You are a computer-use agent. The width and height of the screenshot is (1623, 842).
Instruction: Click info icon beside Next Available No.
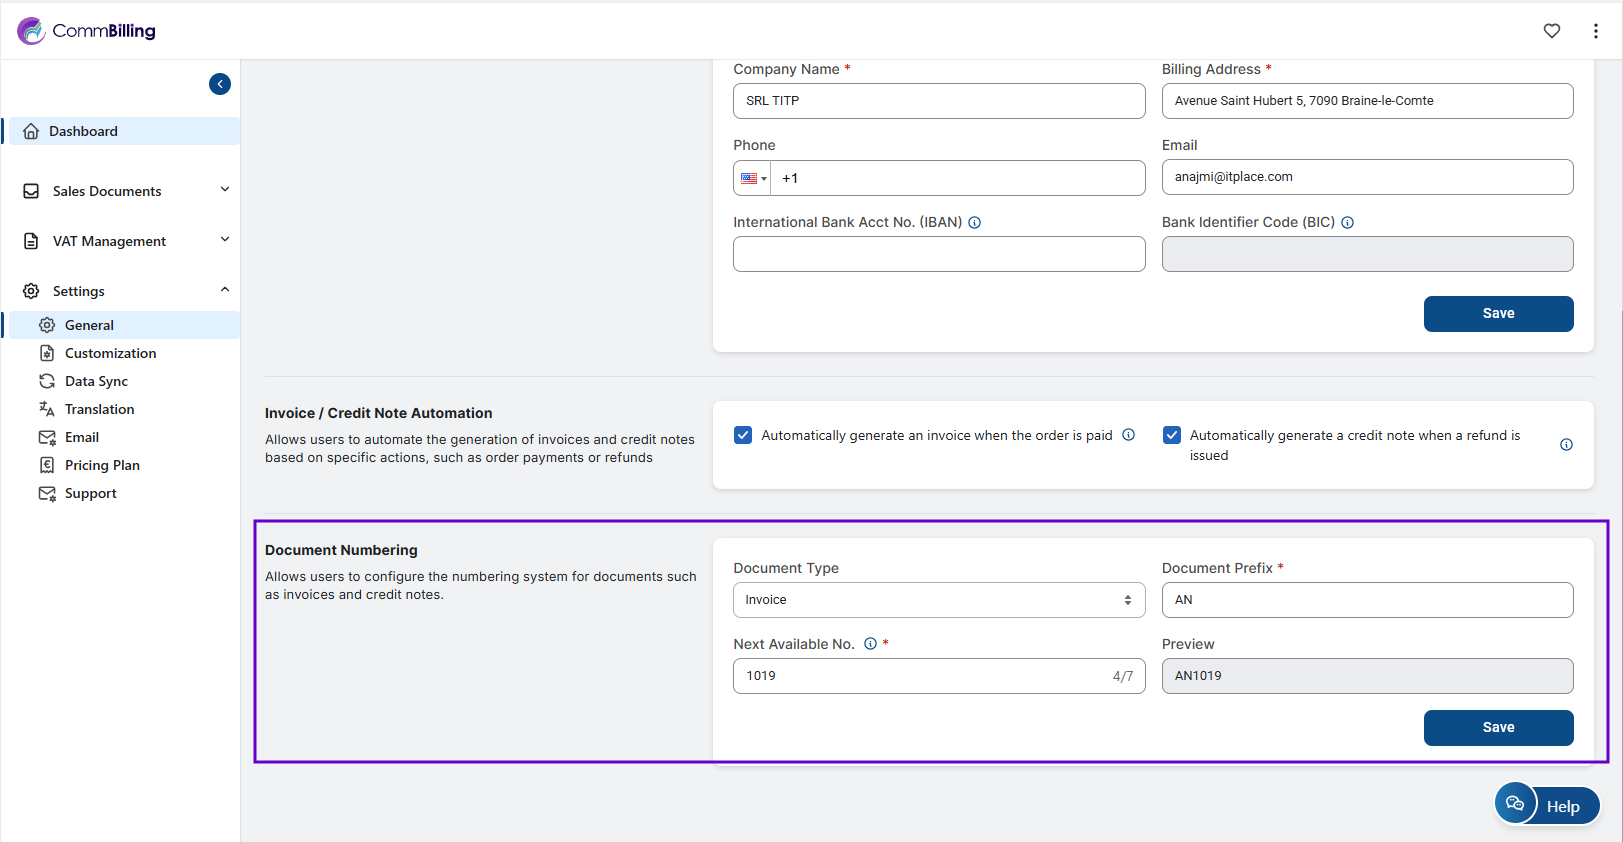click(x=870, y=644)
